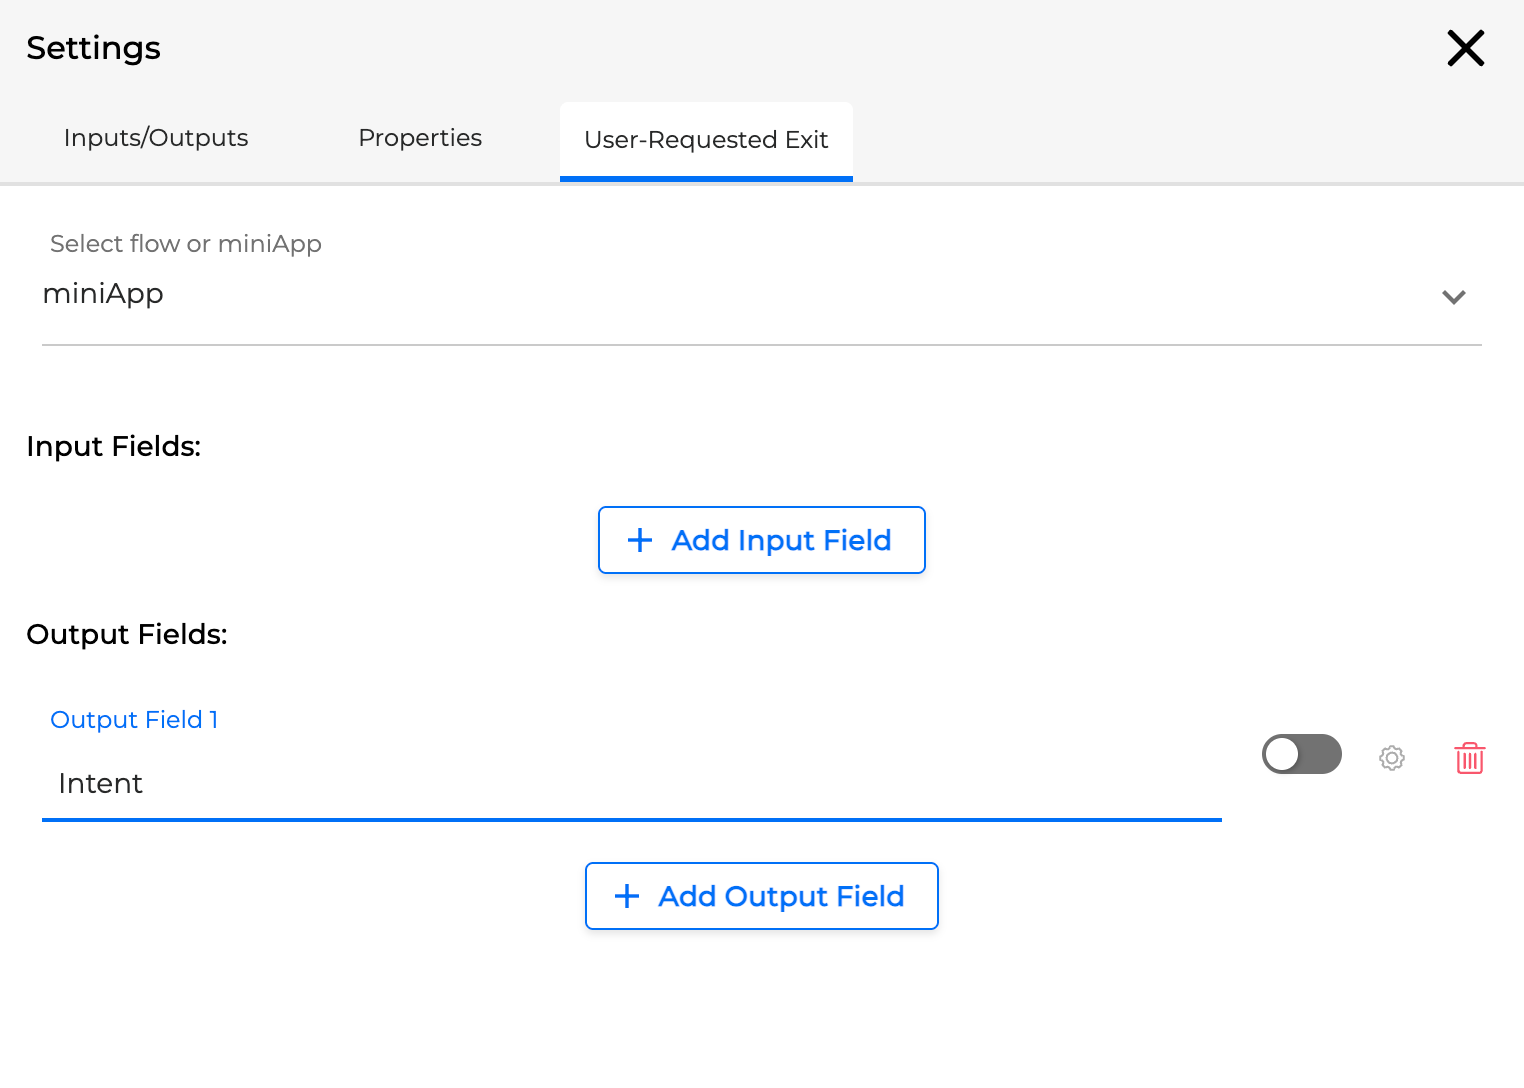Viewport: 1524px width, 1088px height.
Task: Click the 'Select flow or miniApp' label
Action: point(186,244)
